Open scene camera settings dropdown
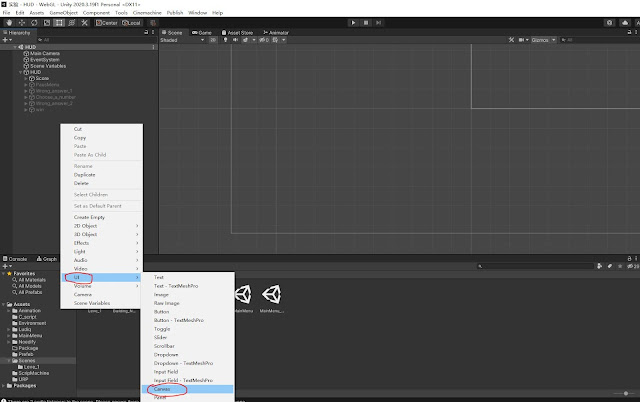Image resolution: width=640 pixels, height=402 pixels. [x=523, y=40]
